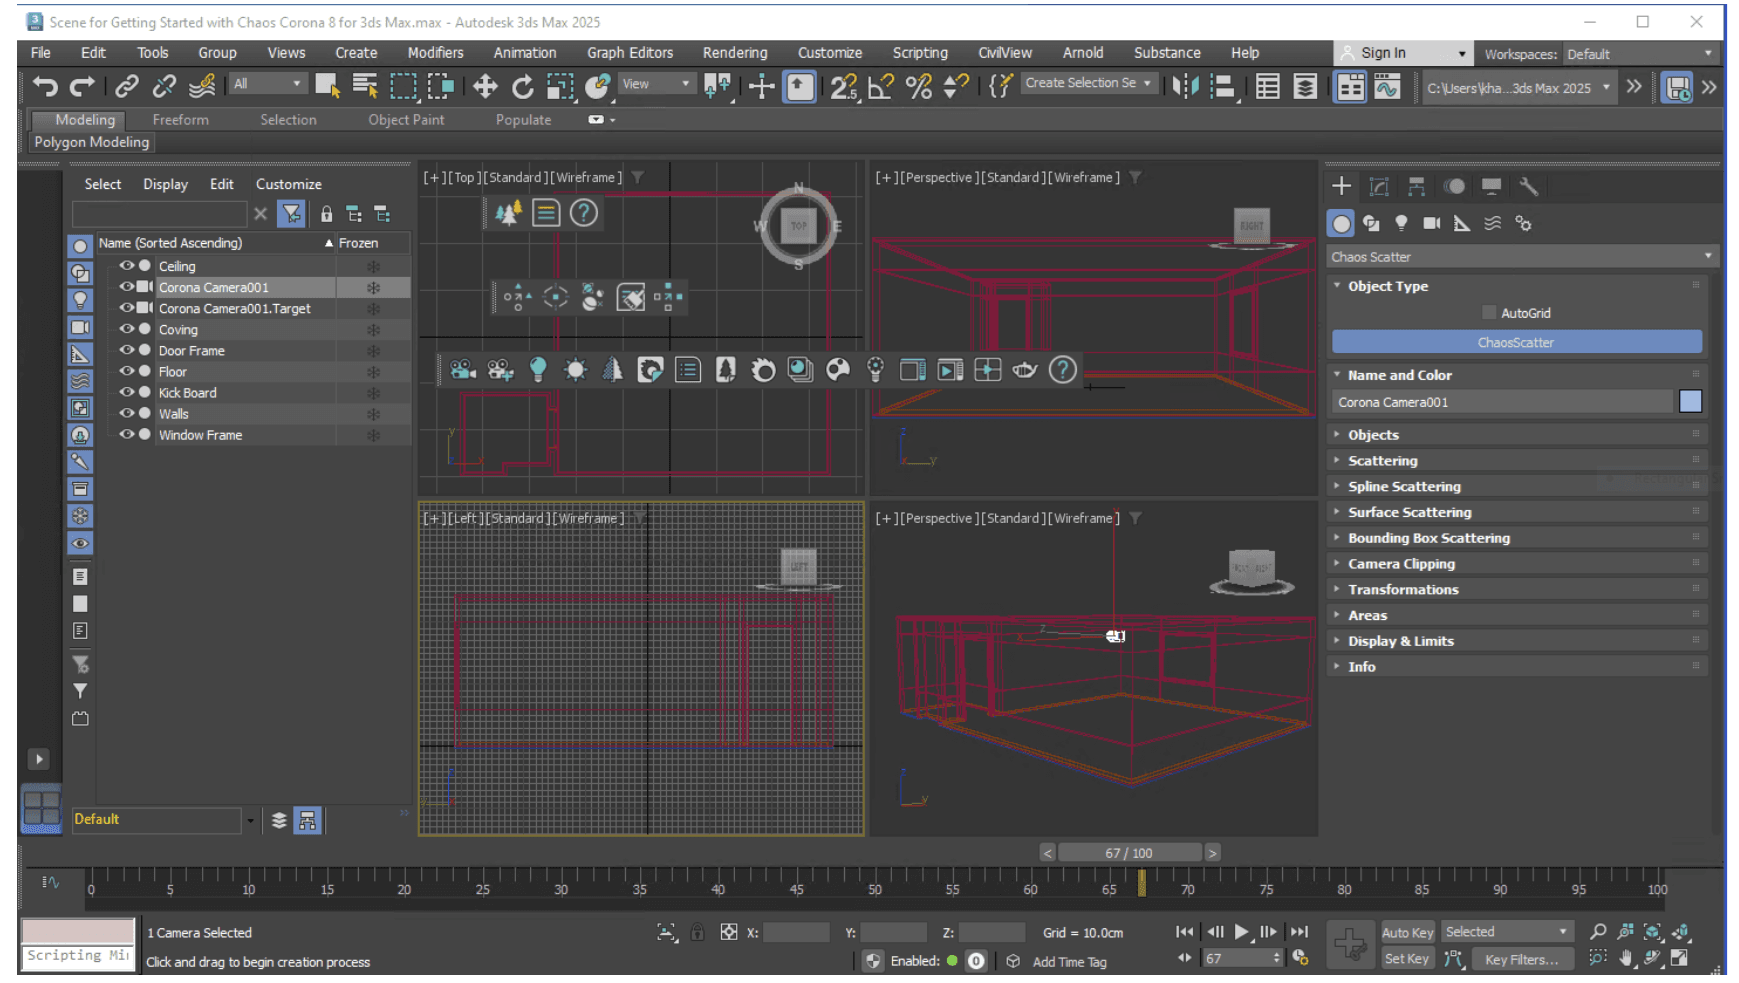
Task: Select Corona Camera001.Target in scene list
Action: 235,308
